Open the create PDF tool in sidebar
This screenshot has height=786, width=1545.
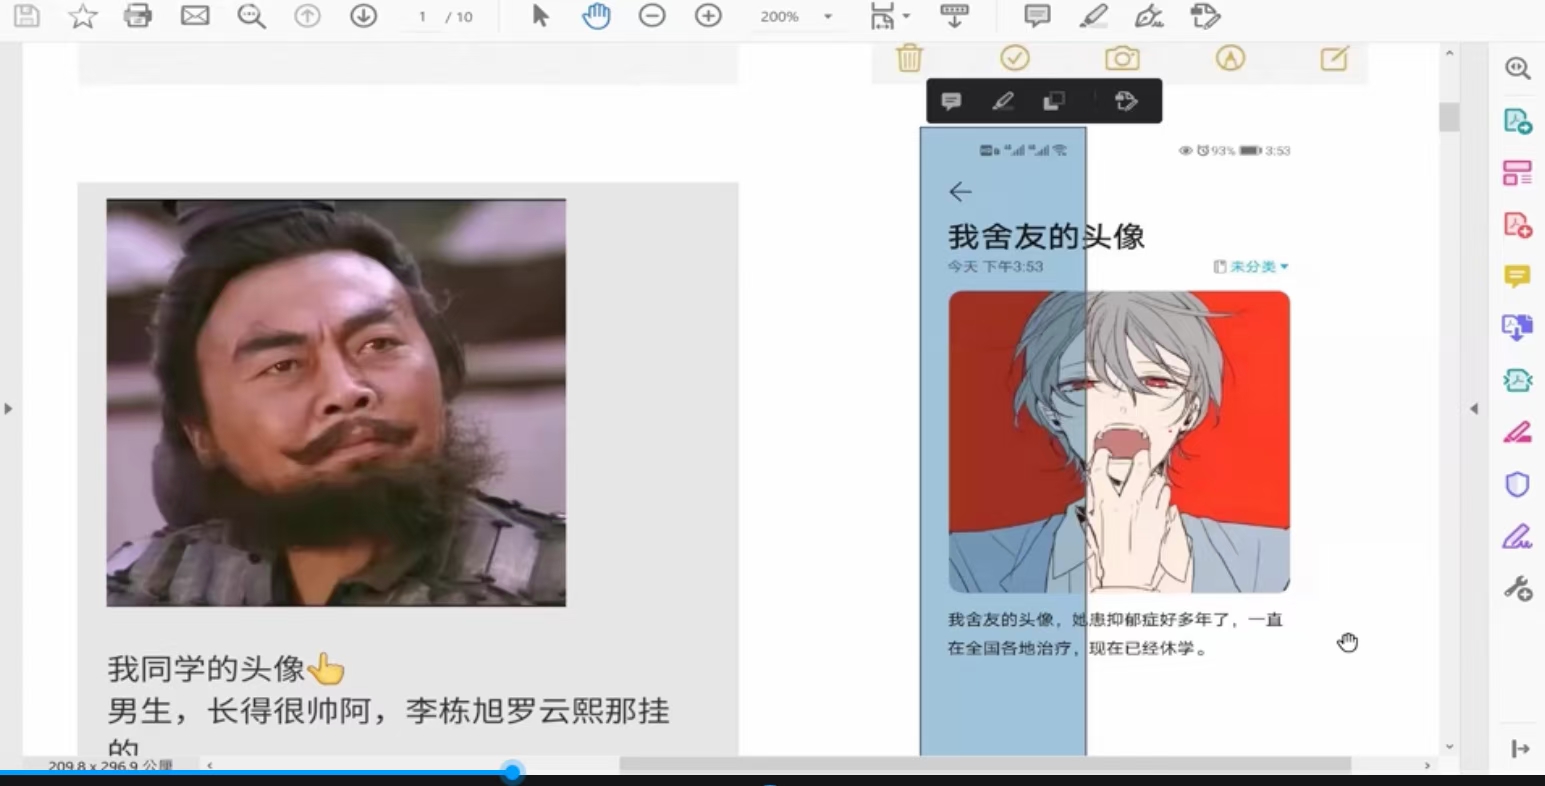pos(1517,225)
